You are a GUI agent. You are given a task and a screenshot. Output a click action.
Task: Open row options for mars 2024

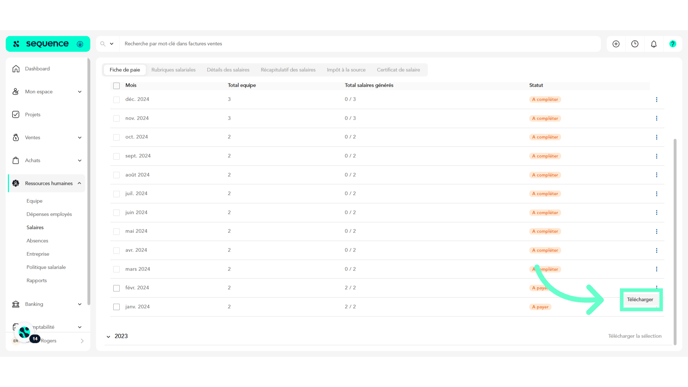click(x=656, y=269)
